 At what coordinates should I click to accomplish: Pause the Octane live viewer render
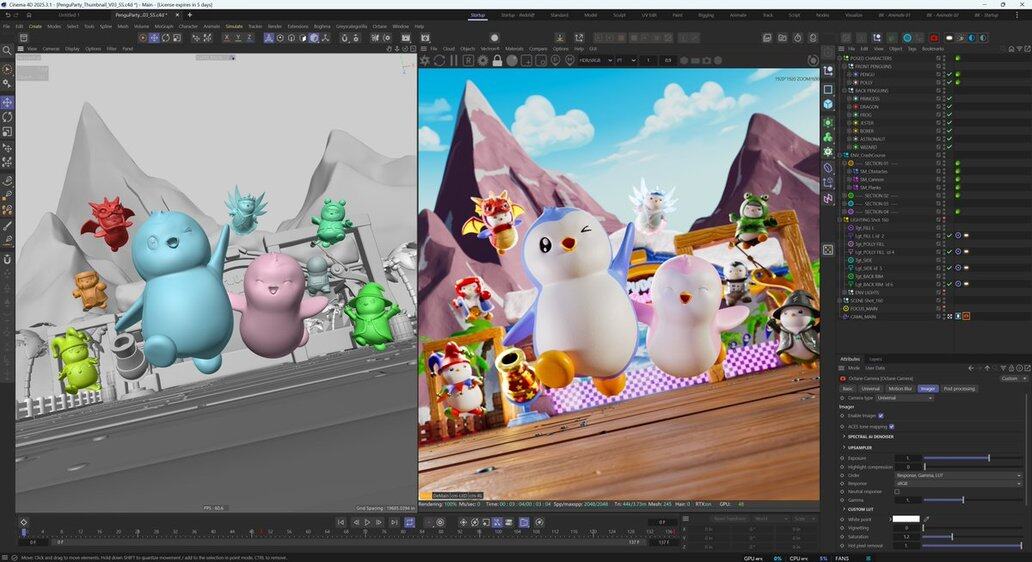453,61
